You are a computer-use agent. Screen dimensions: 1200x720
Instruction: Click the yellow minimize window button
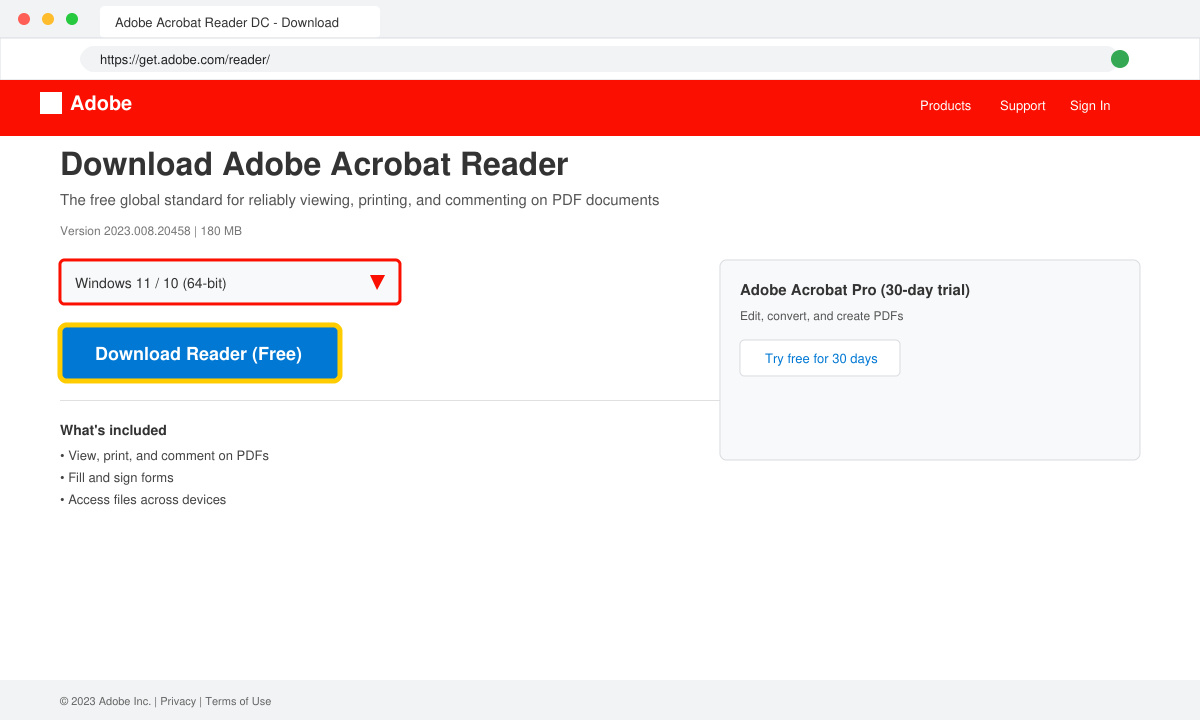point(48,19)
